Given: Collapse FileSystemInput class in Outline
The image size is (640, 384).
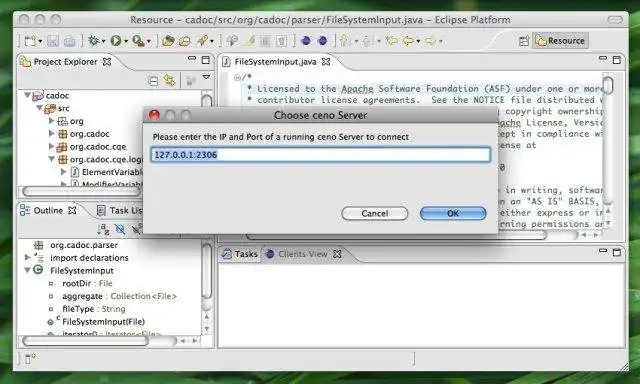Looking at the screenshot, I should (x=27, y=270).
